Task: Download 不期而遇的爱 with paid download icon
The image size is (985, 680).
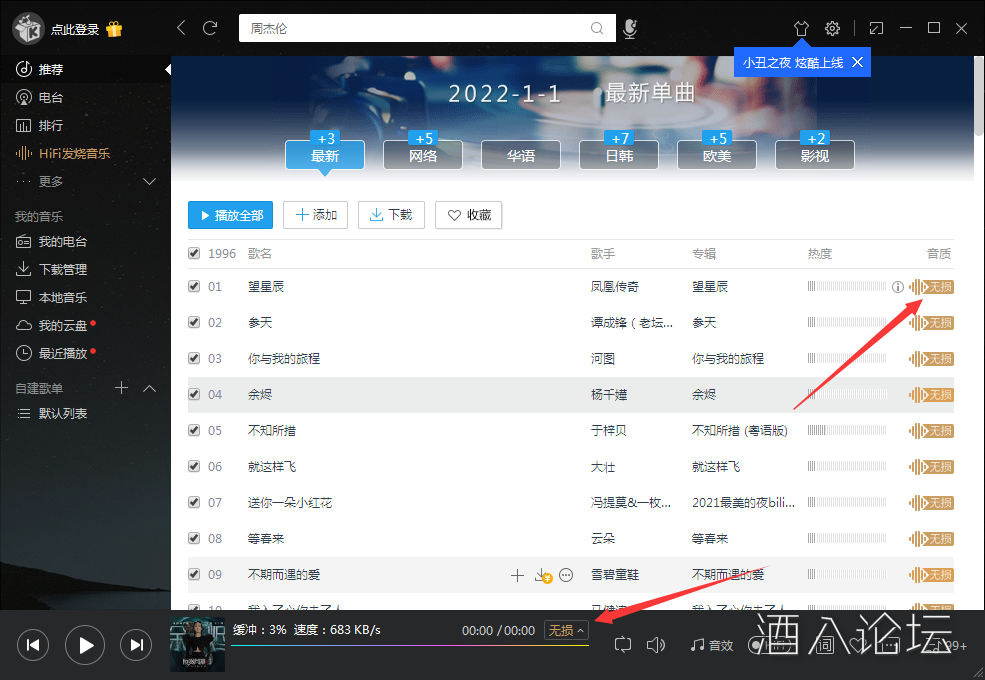Action: 543,575
